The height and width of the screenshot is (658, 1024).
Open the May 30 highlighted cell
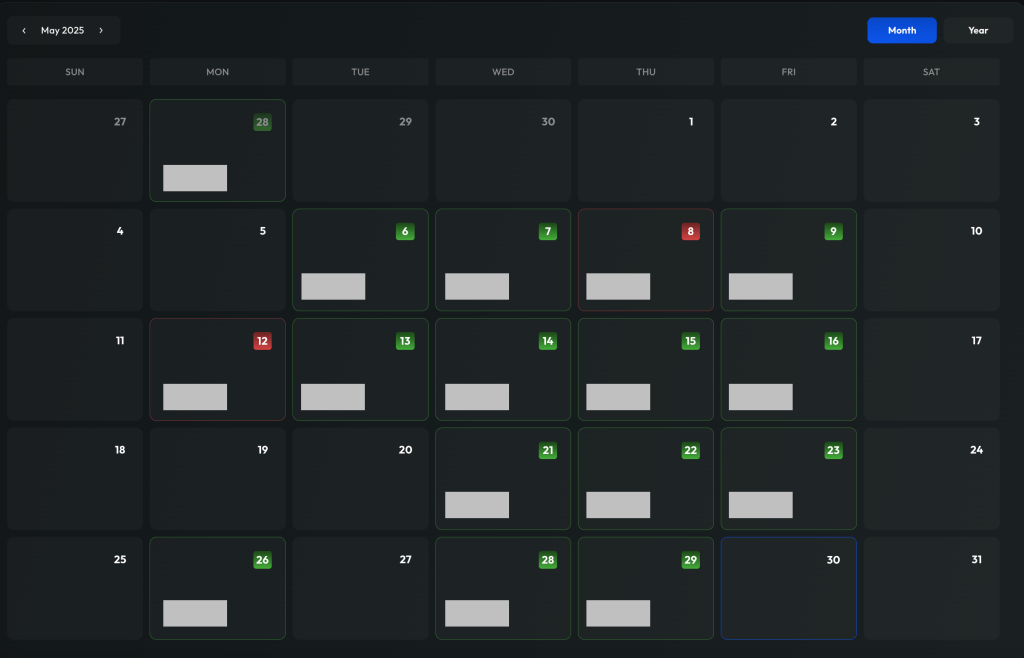pos(788,588)
